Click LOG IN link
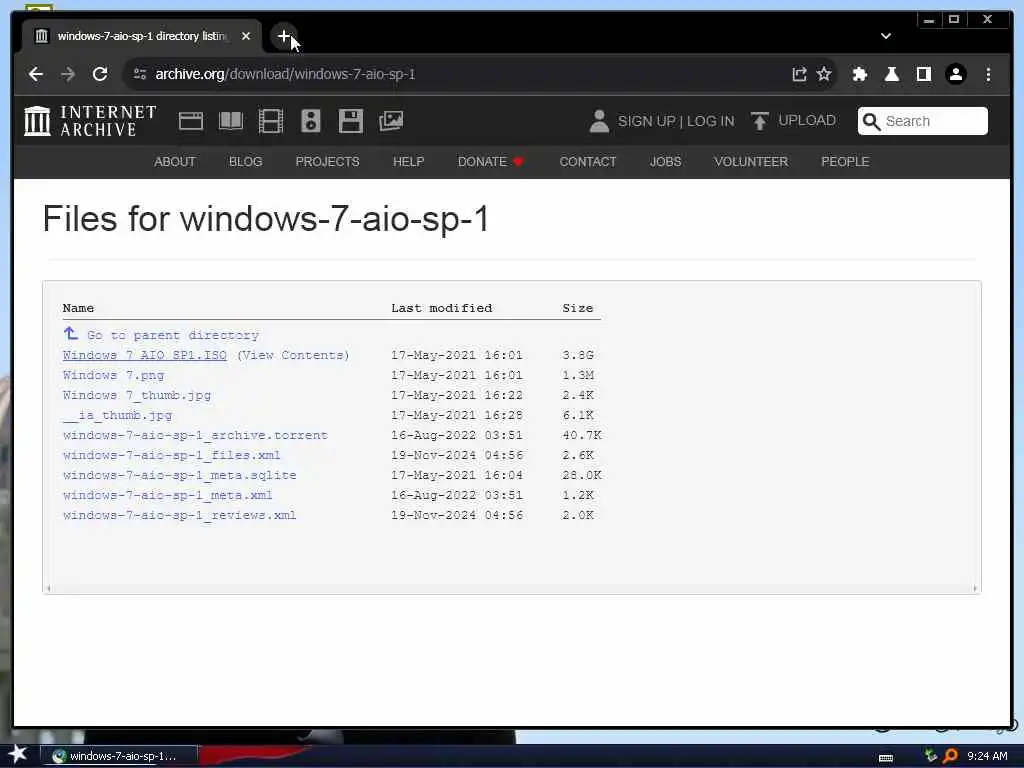Viewport: 1024px width, 768px height. coord(711,121)
